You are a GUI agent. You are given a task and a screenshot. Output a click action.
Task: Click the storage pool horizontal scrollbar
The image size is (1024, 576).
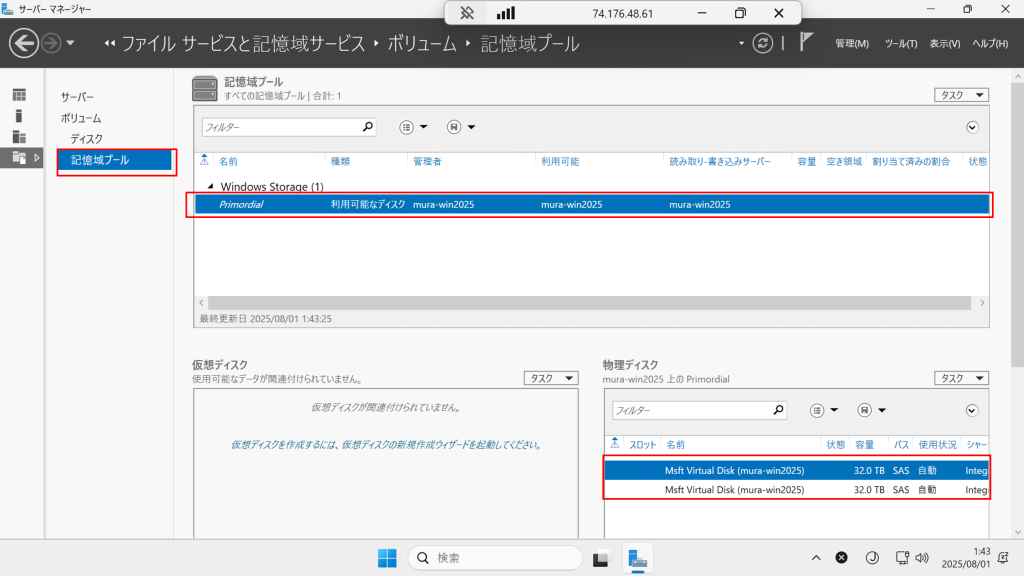click(x=589, y=303)
